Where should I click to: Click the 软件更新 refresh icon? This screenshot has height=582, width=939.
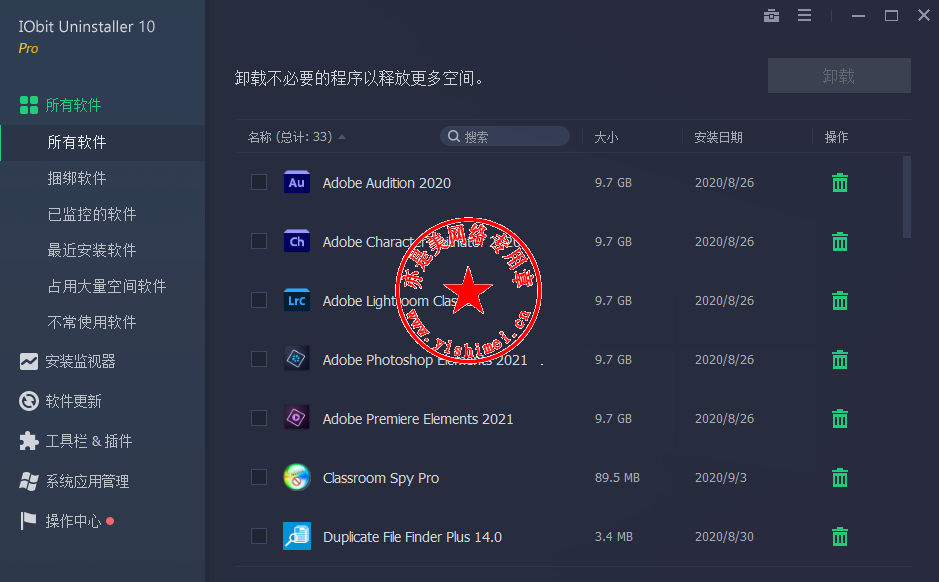pyautogui.click(x=29, y=401)
